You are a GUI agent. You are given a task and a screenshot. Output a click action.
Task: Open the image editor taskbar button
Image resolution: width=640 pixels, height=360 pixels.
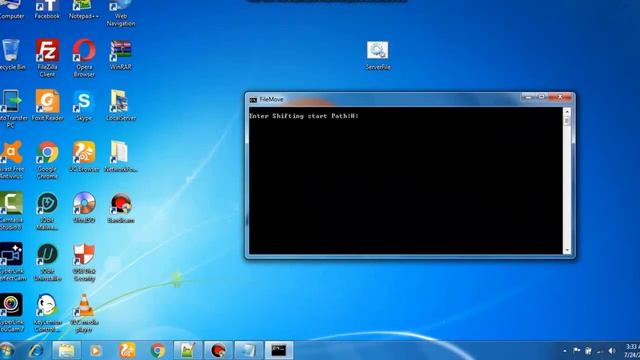pyautogui.click(x=188, y=350)
